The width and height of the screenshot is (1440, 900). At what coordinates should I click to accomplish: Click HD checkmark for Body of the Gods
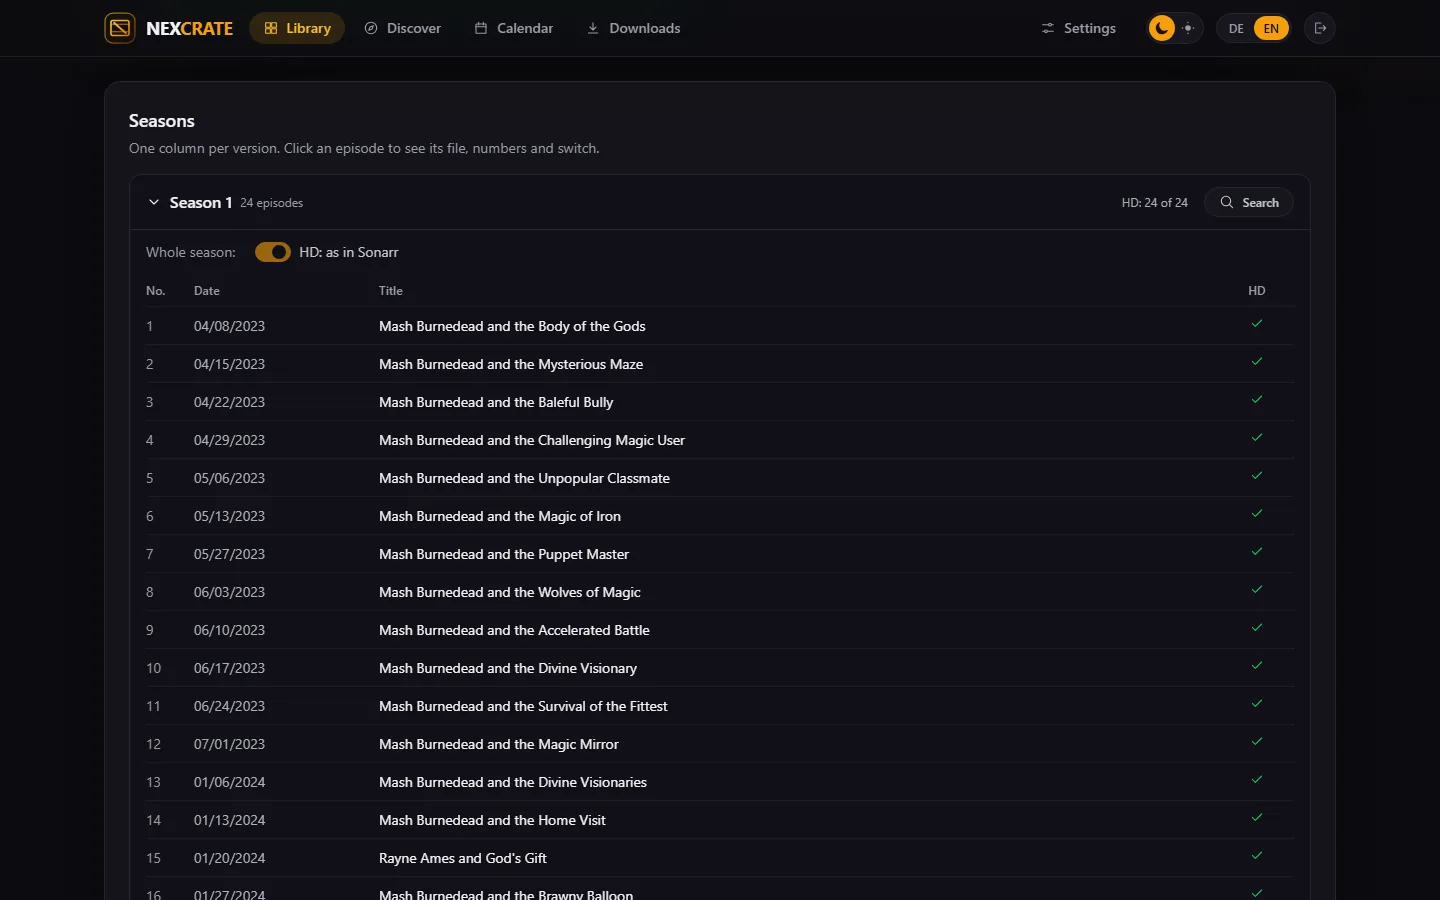coord(1257,324)
